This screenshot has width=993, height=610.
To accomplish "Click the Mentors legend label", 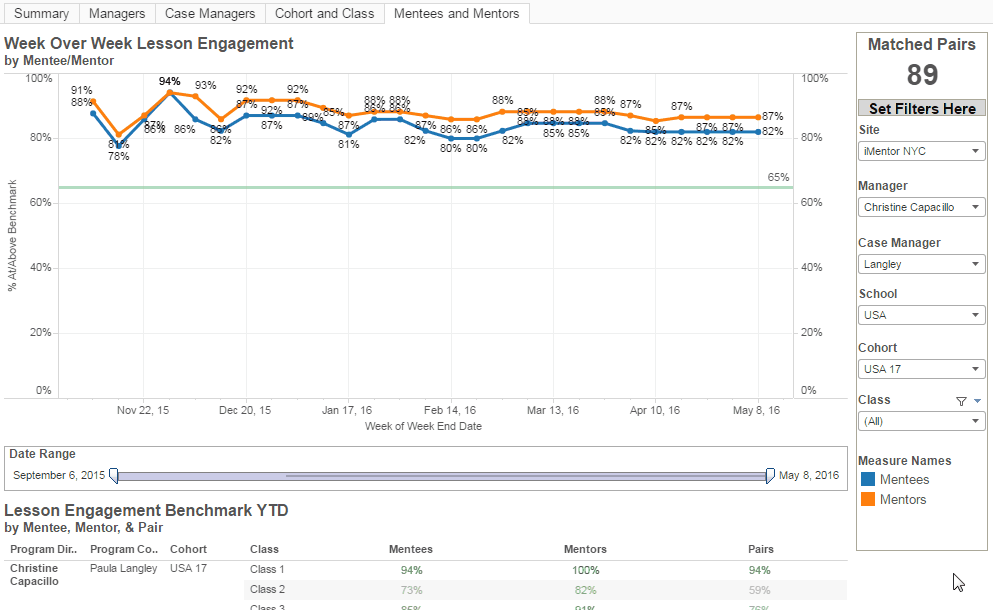I will [903, 499].
